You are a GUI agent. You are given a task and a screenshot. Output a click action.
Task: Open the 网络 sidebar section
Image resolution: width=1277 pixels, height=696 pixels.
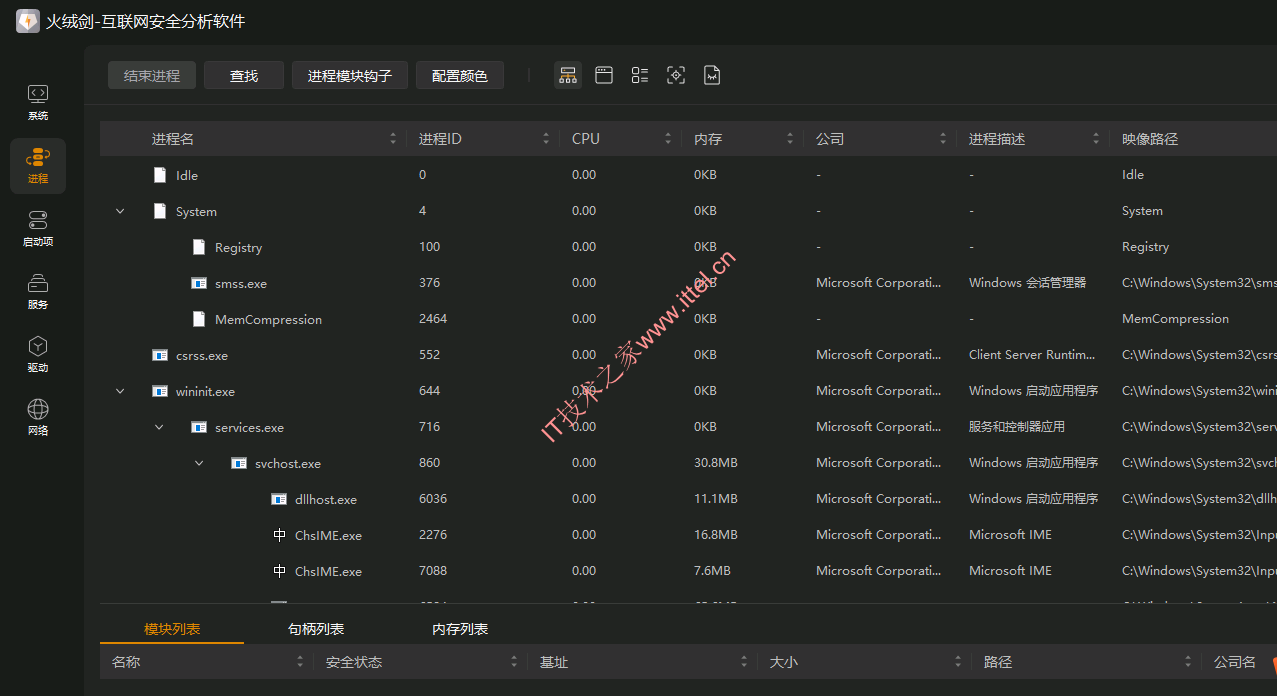pos(38,418)
